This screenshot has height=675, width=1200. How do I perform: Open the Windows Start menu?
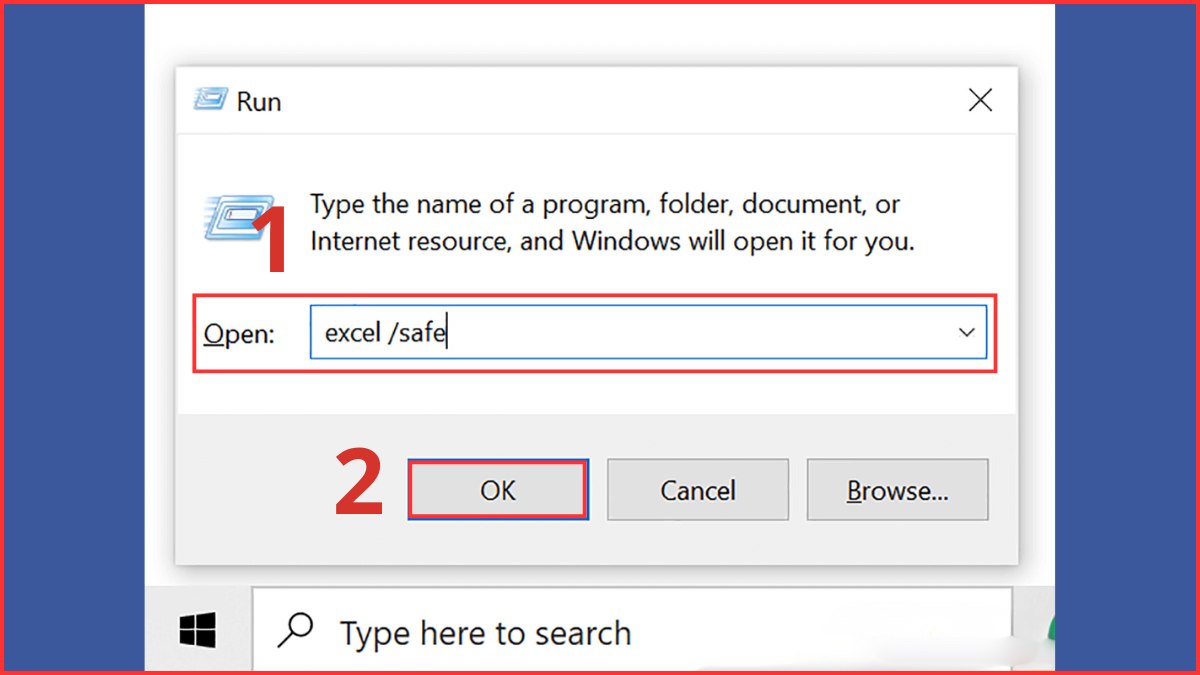pyautogui.click(x=198, y=631)
